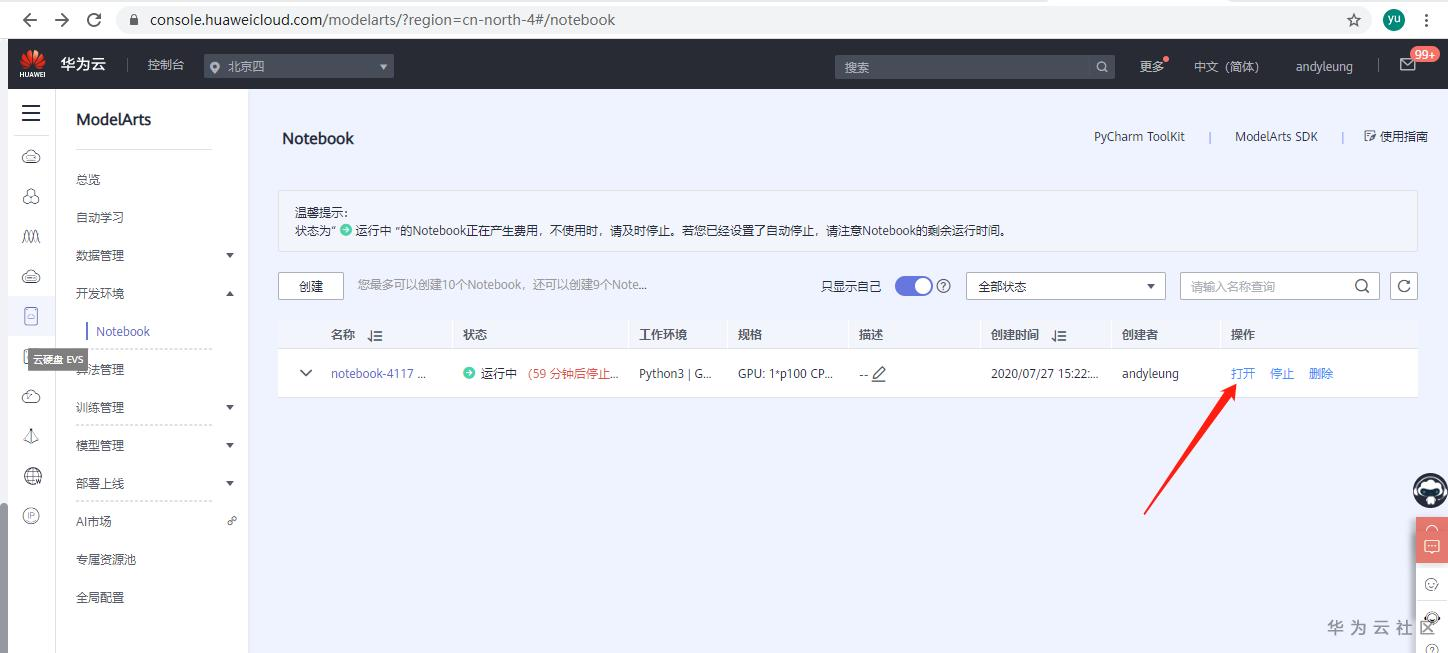Edit the notebook description with pencil icon

pos(879,374)
